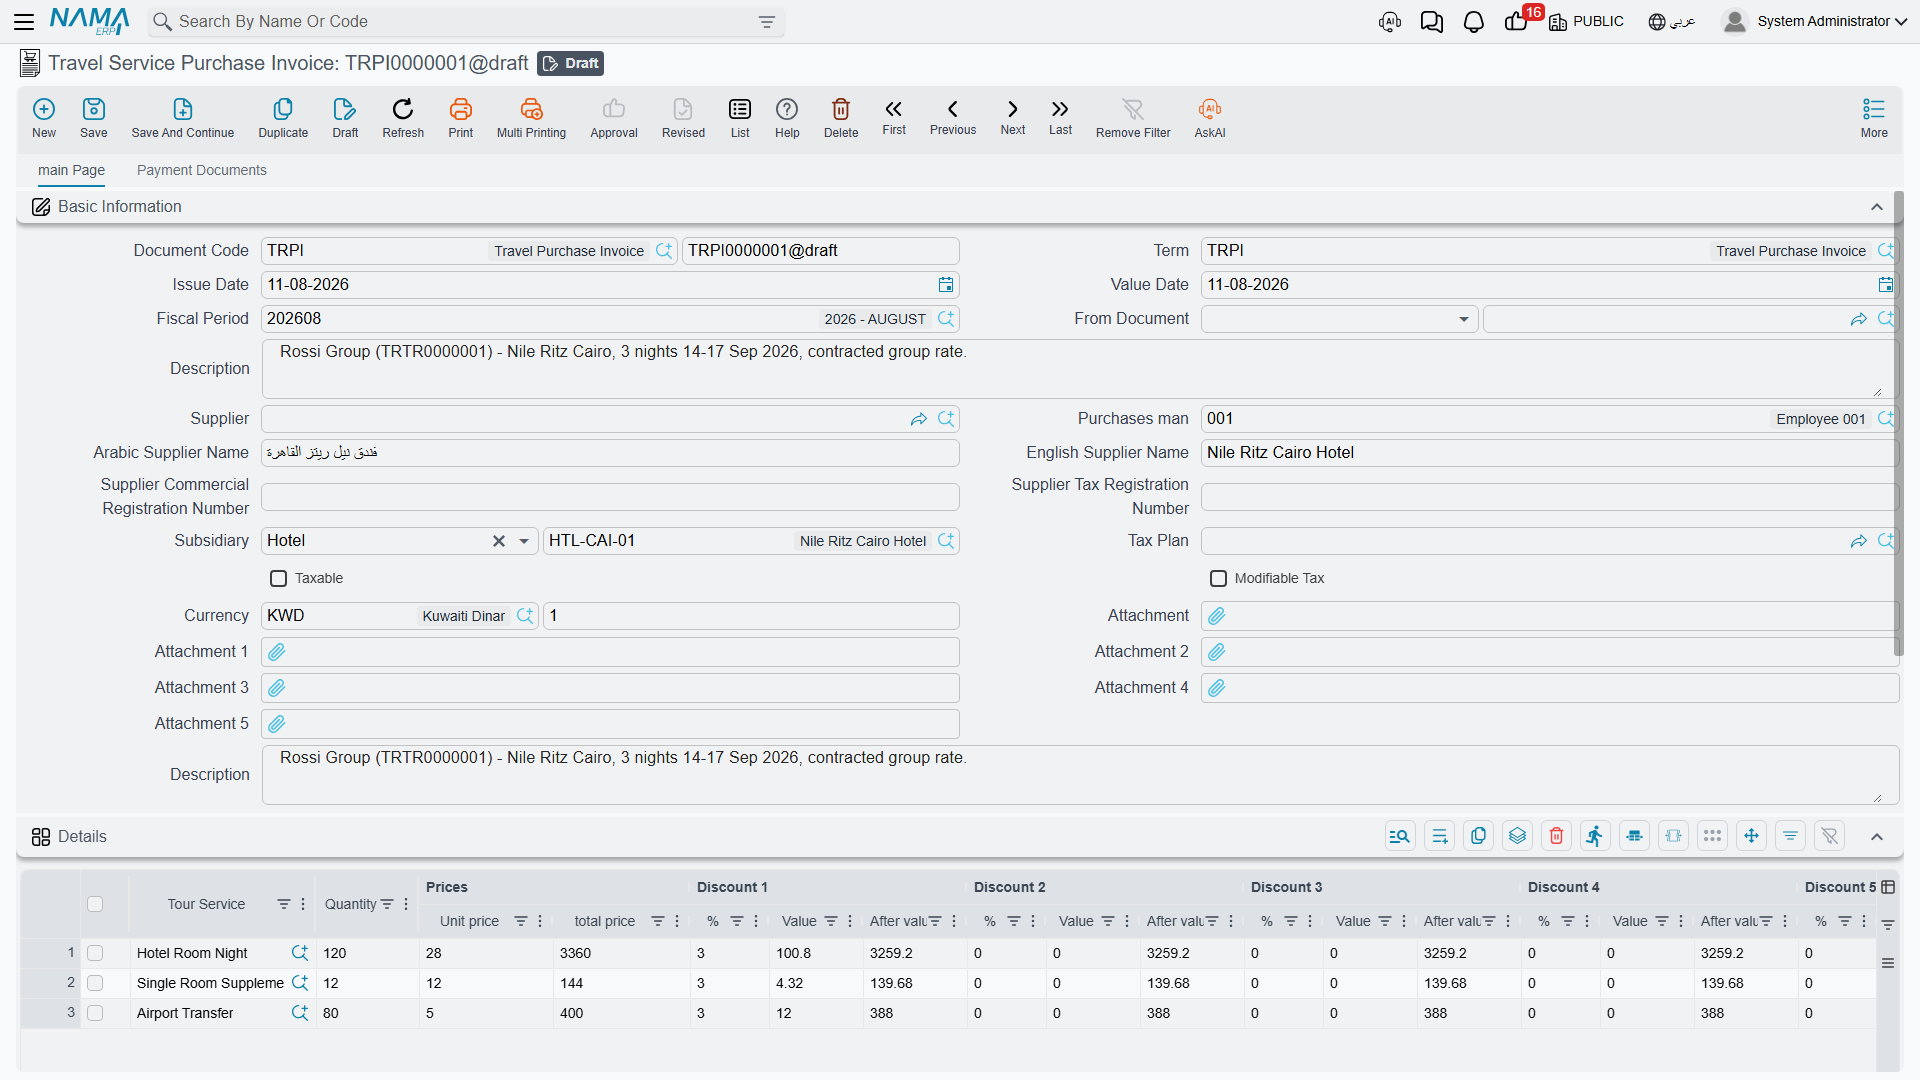The width and height of the screenshot is (1920, 1080).
Task: Open the From Document type dropdown
Action: coord(1464,319)
